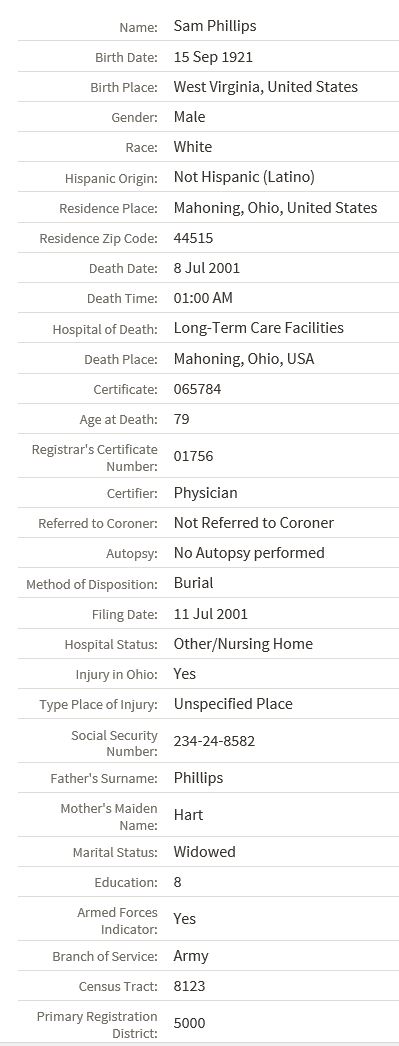
Task: Select the filing date 11 Jul 2001
Action: coord(210,614)
